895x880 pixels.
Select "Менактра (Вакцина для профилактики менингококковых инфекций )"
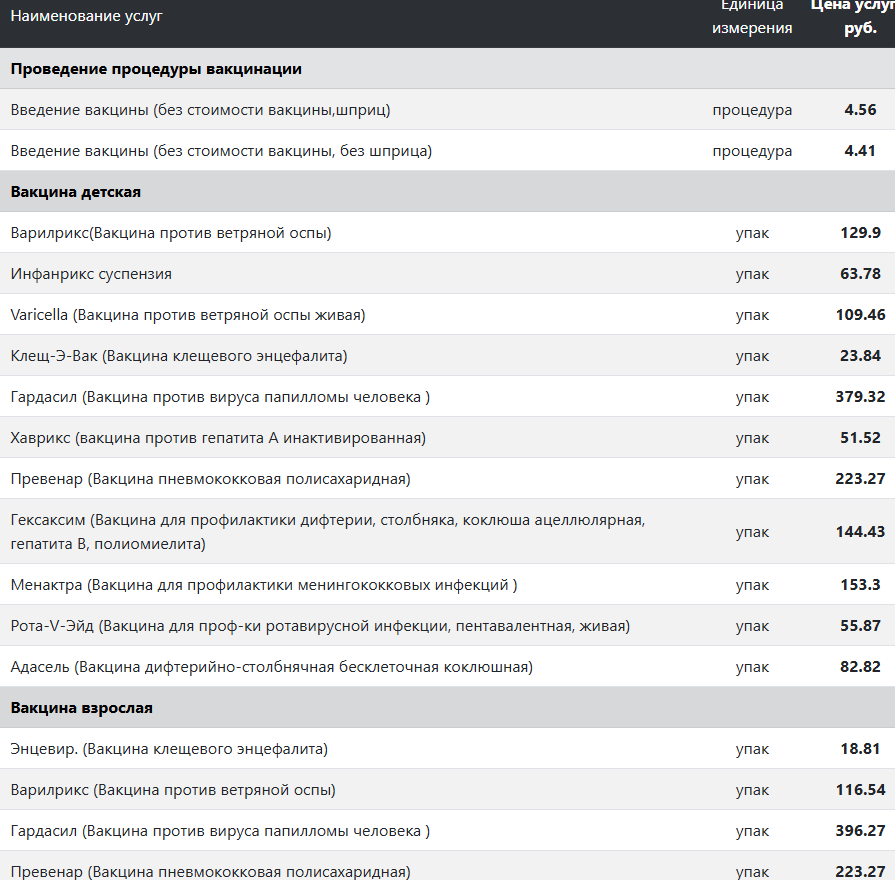264,585
